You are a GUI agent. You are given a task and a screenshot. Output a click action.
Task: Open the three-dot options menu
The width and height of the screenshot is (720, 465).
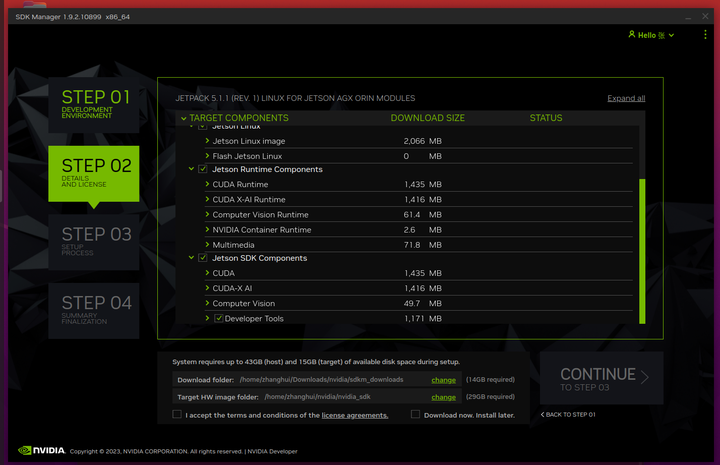(705, 35)
